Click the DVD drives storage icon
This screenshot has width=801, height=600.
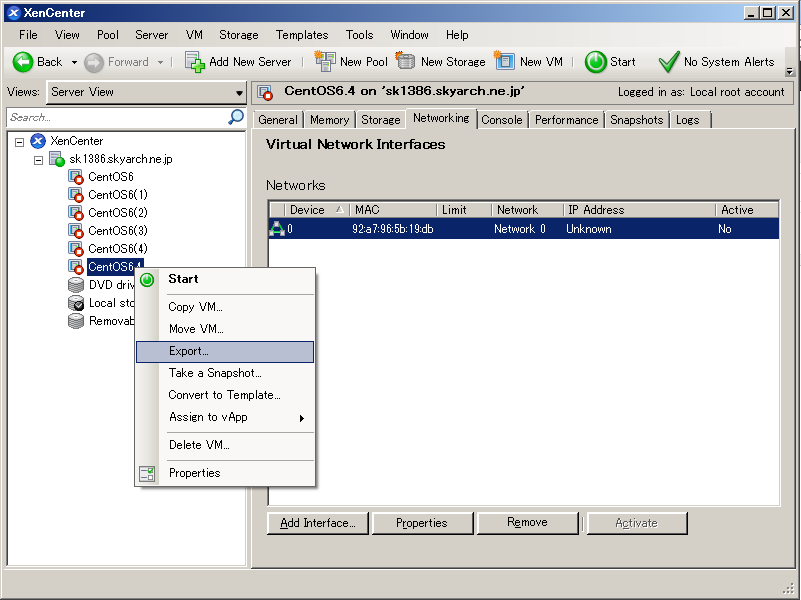[x=76, y=285]
